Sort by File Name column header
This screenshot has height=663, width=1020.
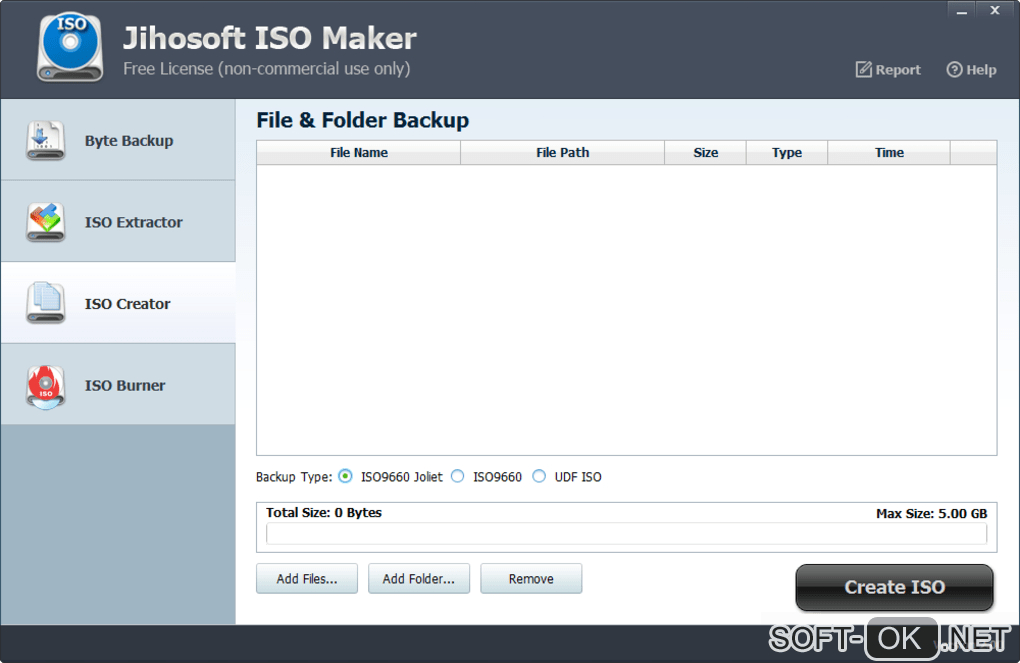(x=358, y=152)
